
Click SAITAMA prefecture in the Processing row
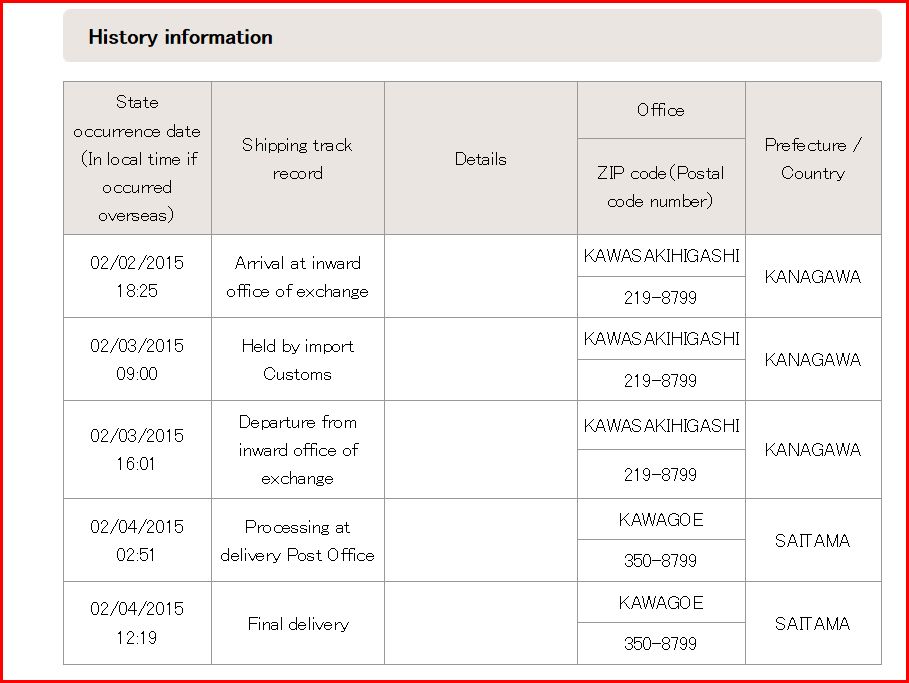[x=812, y=541]
